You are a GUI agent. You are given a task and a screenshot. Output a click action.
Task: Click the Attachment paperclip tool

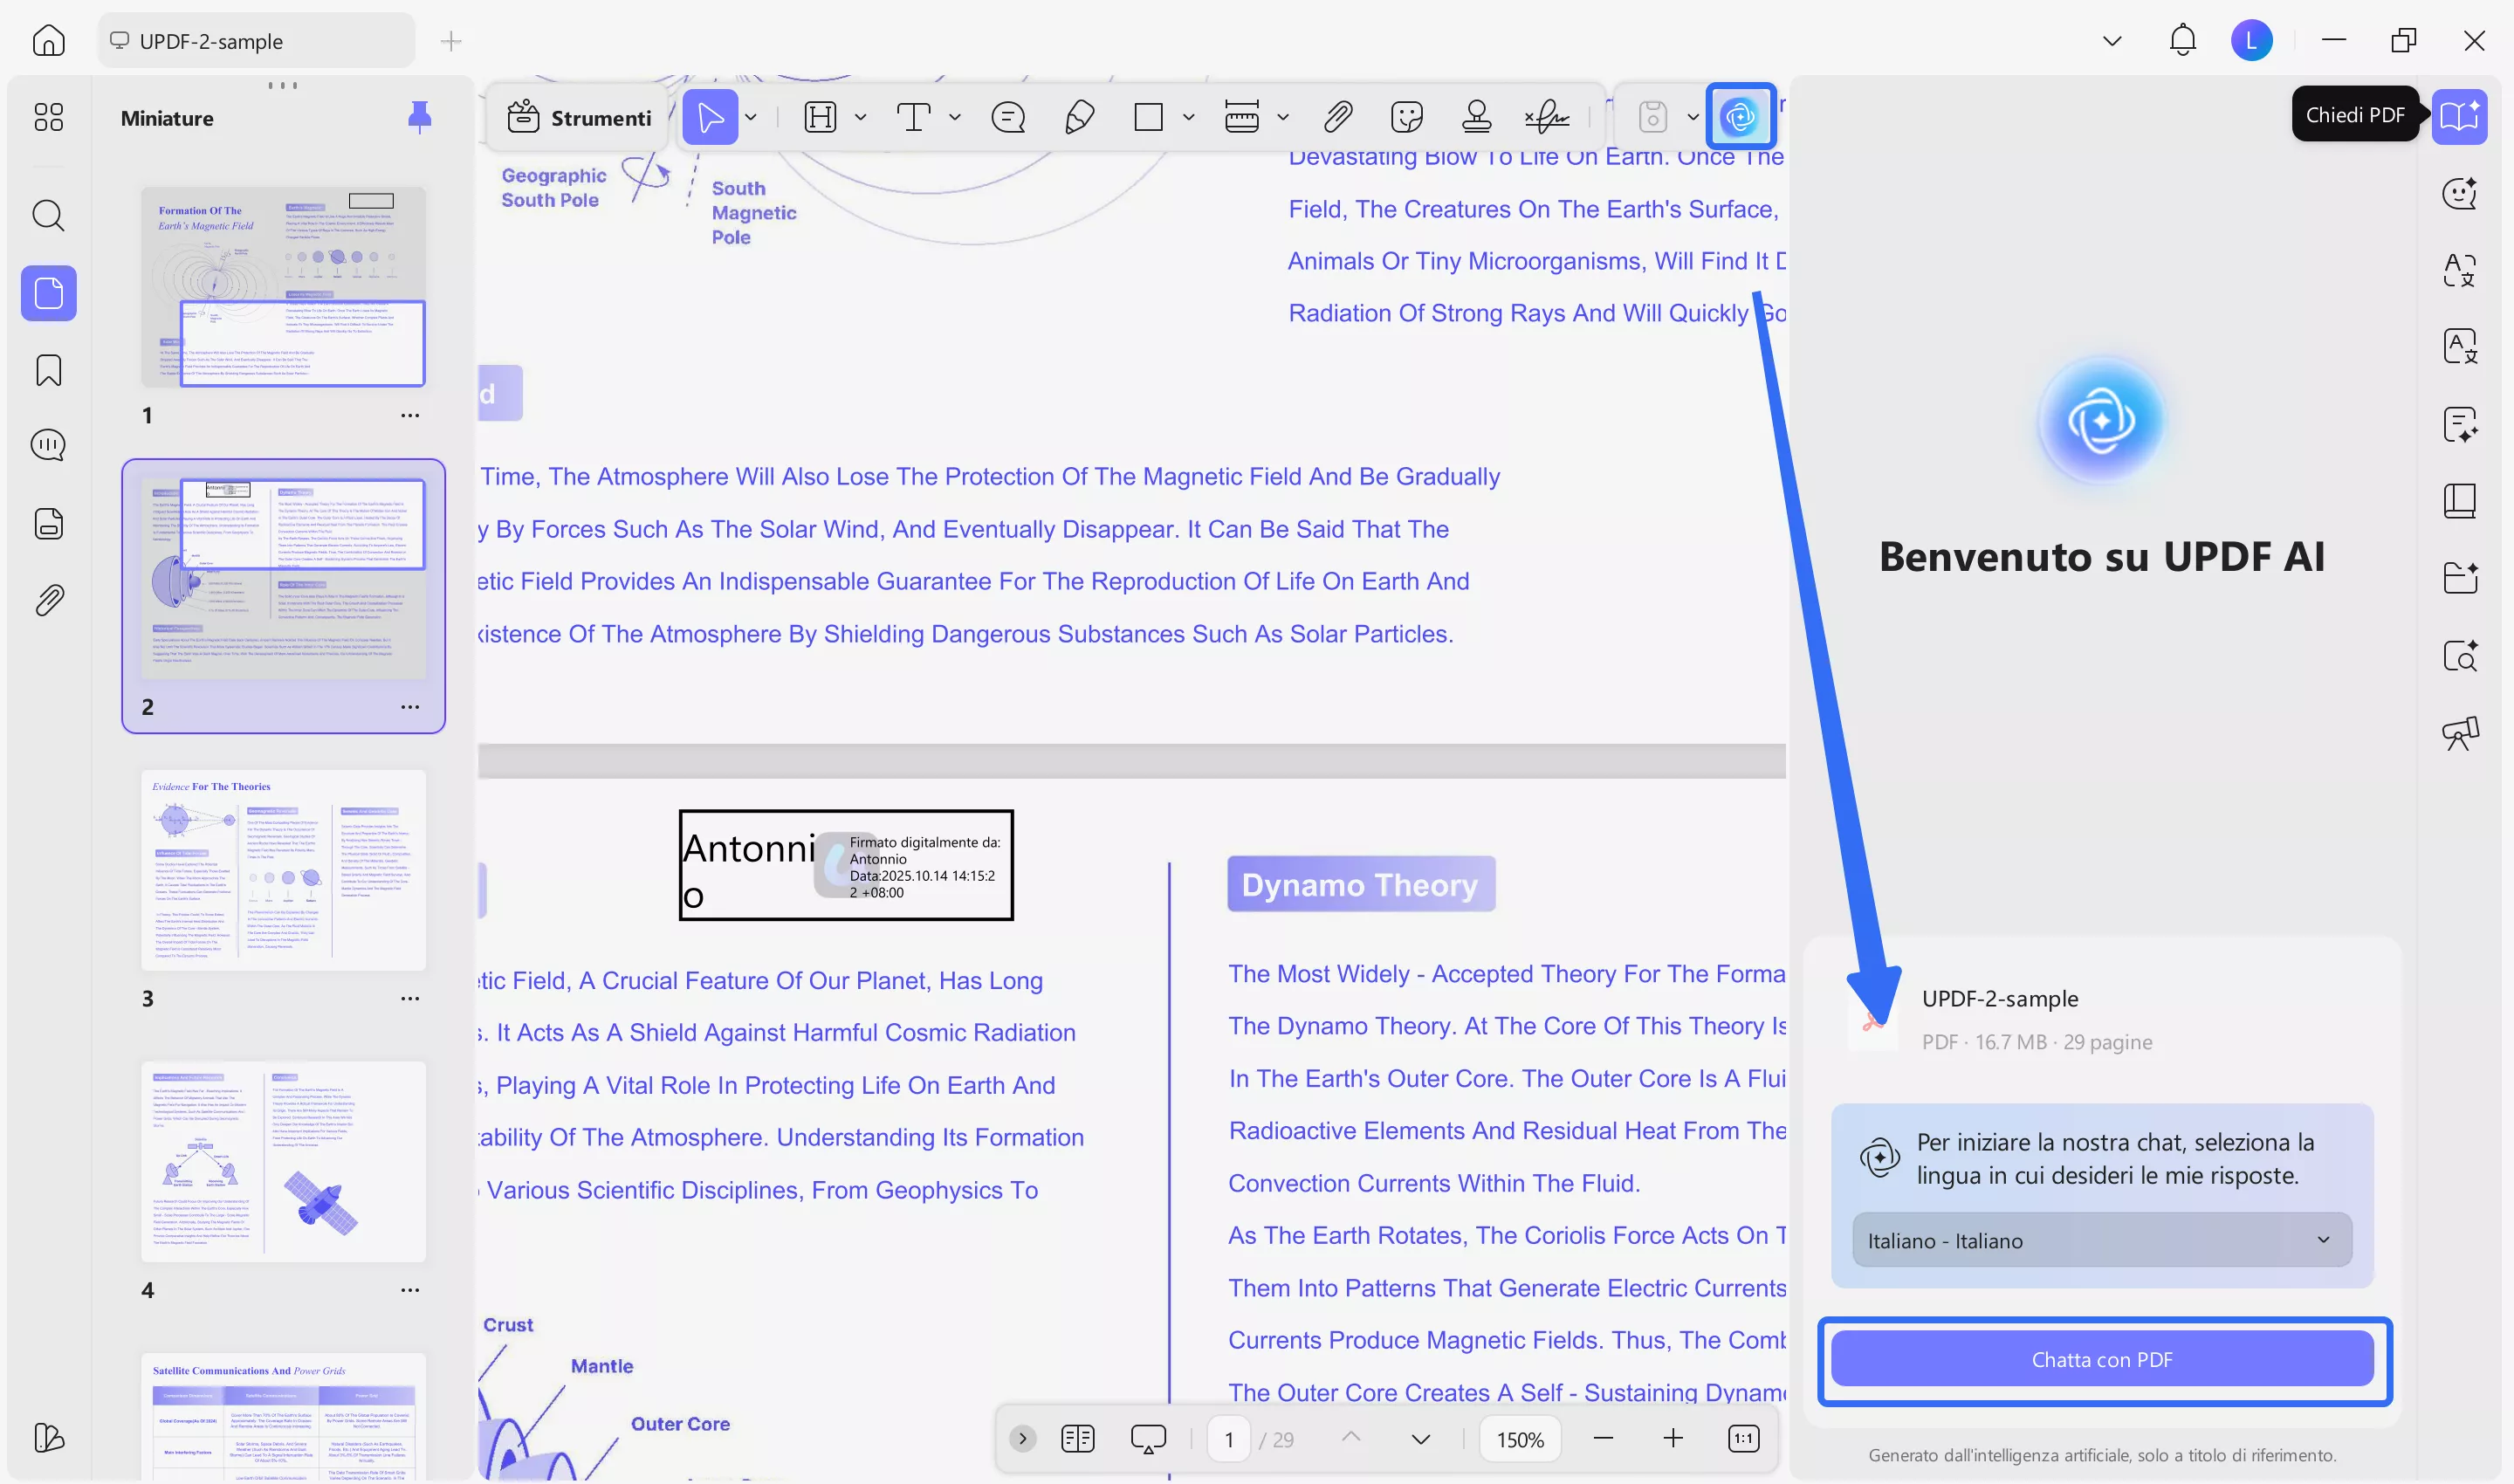coord(1338,117)
